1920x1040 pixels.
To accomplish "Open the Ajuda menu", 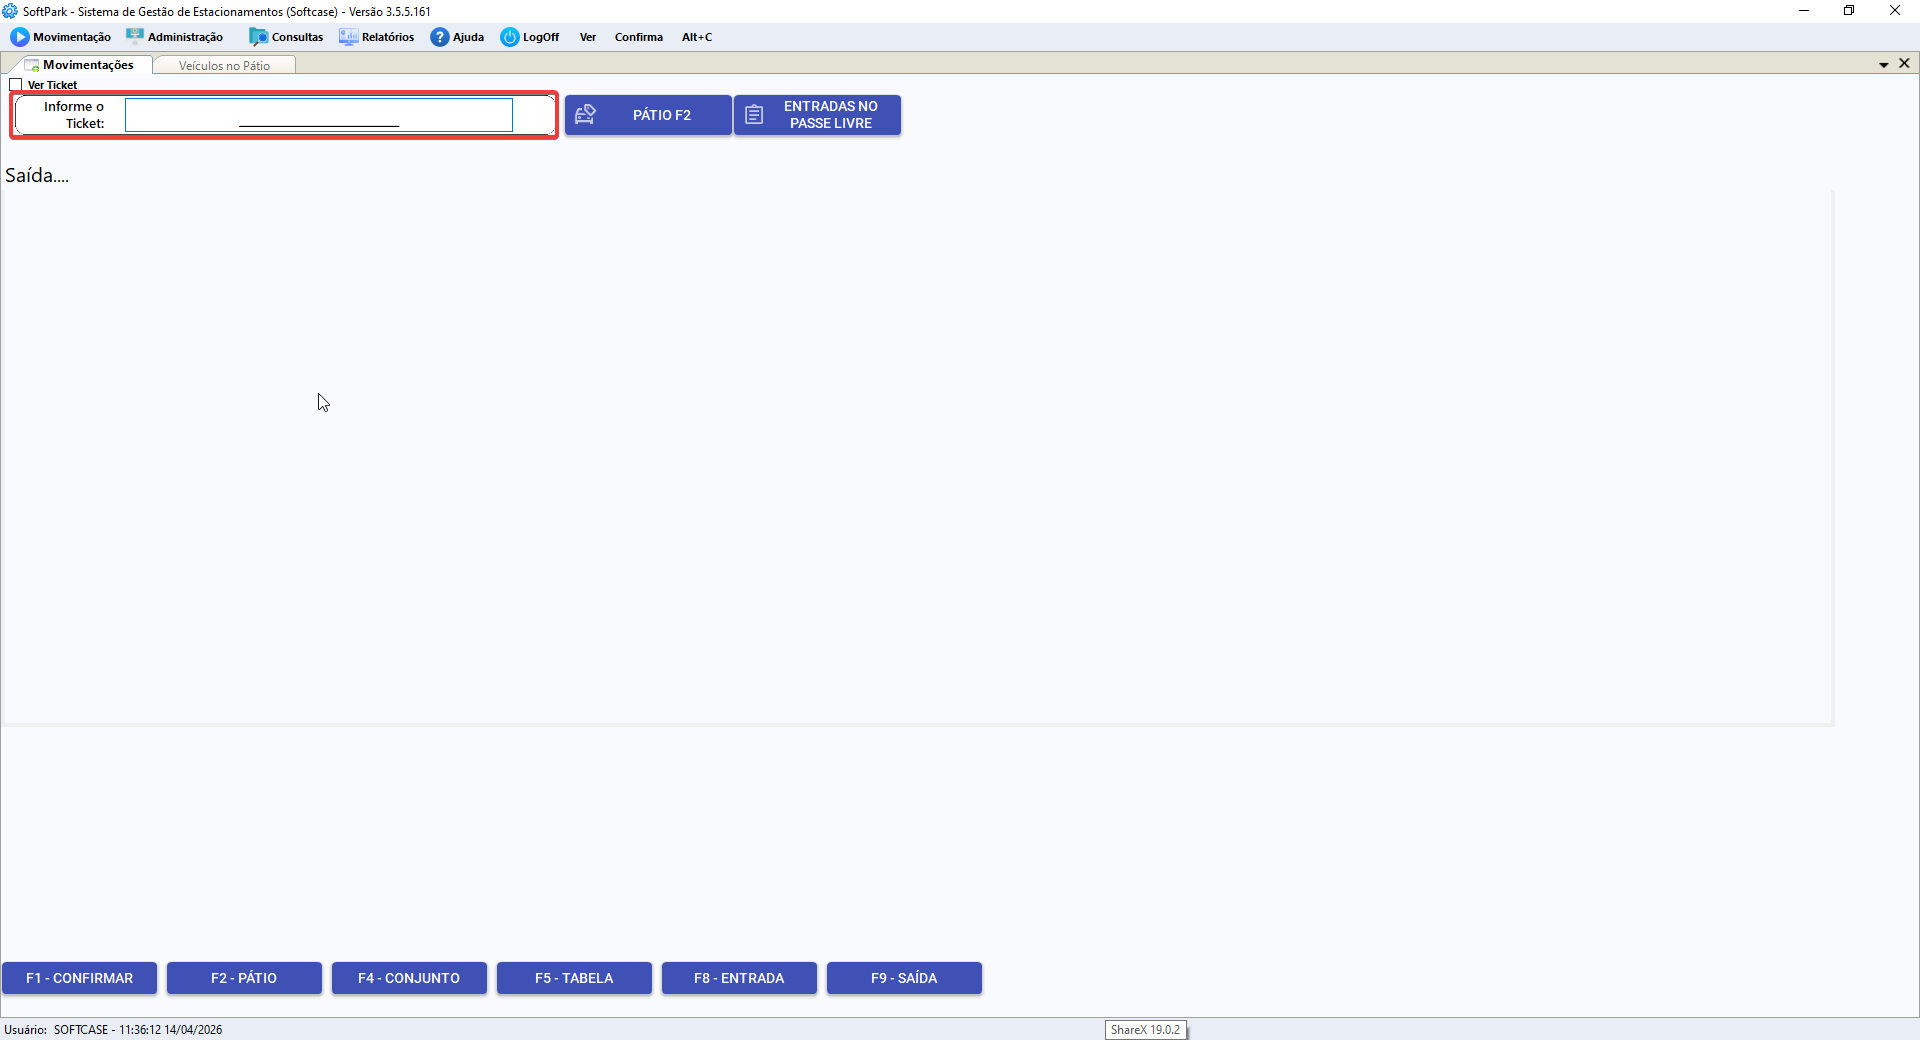I will click(458, 37).
